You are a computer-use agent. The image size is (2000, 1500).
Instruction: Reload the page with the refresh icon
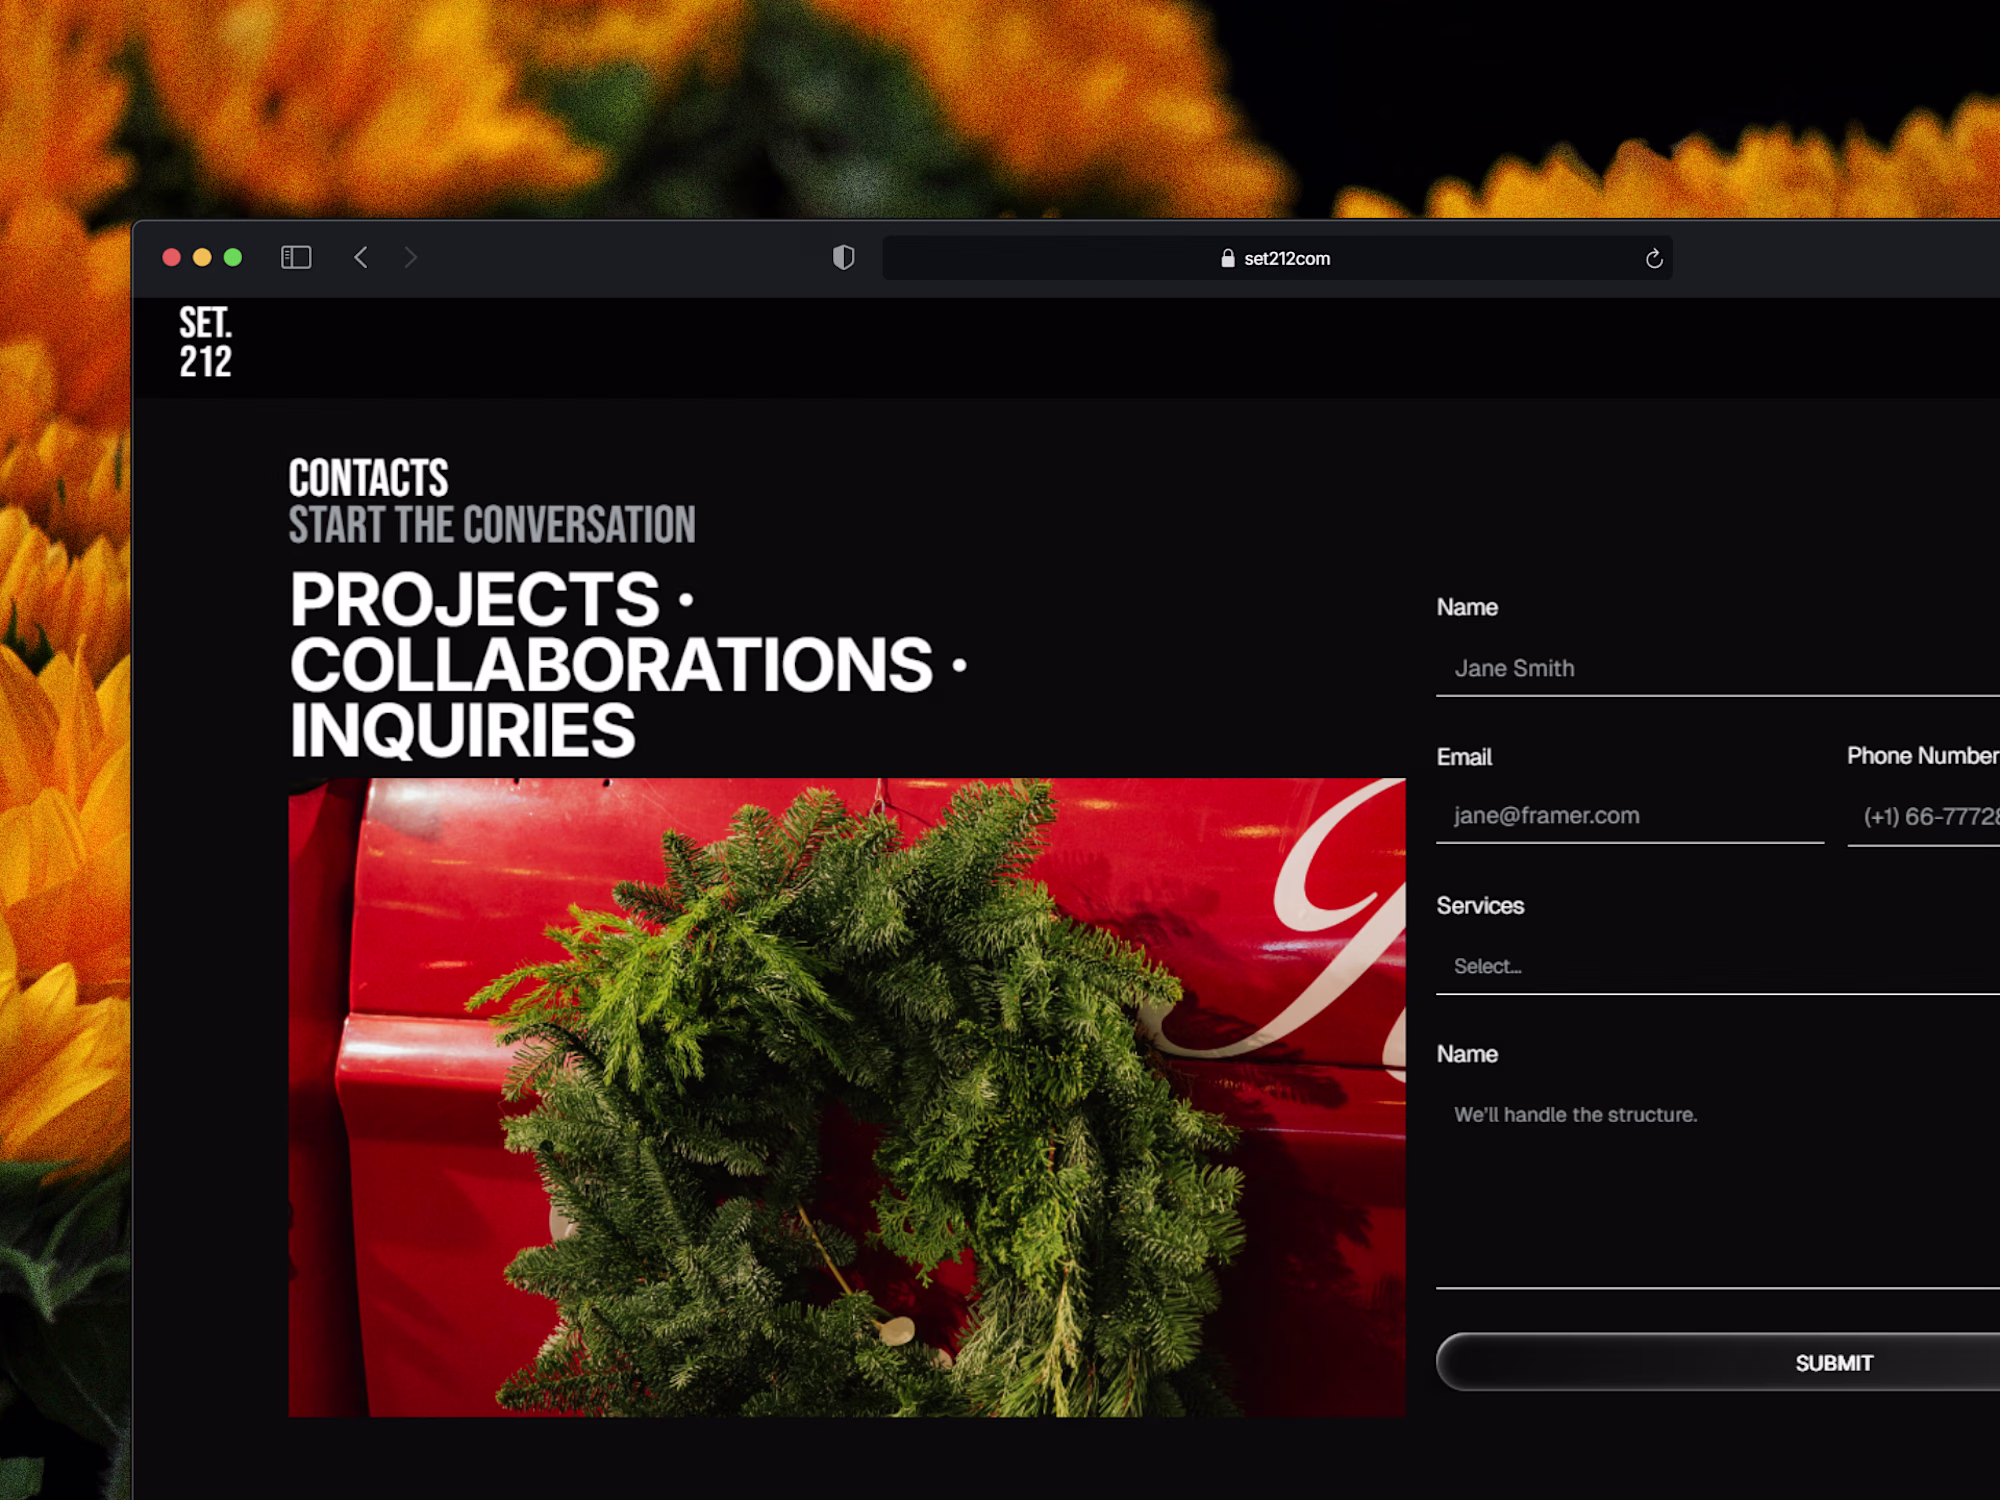[x=1654, y=259]
